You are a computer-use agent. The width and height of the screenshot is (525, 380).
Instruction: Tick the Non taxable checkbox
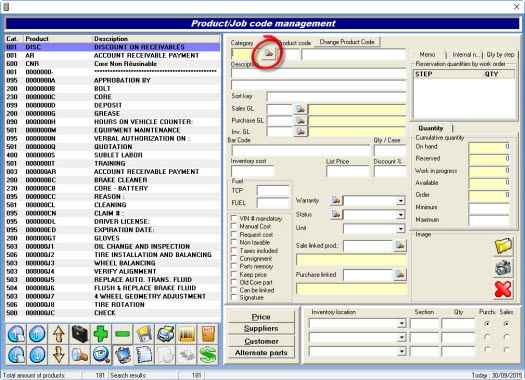point(234,242)
